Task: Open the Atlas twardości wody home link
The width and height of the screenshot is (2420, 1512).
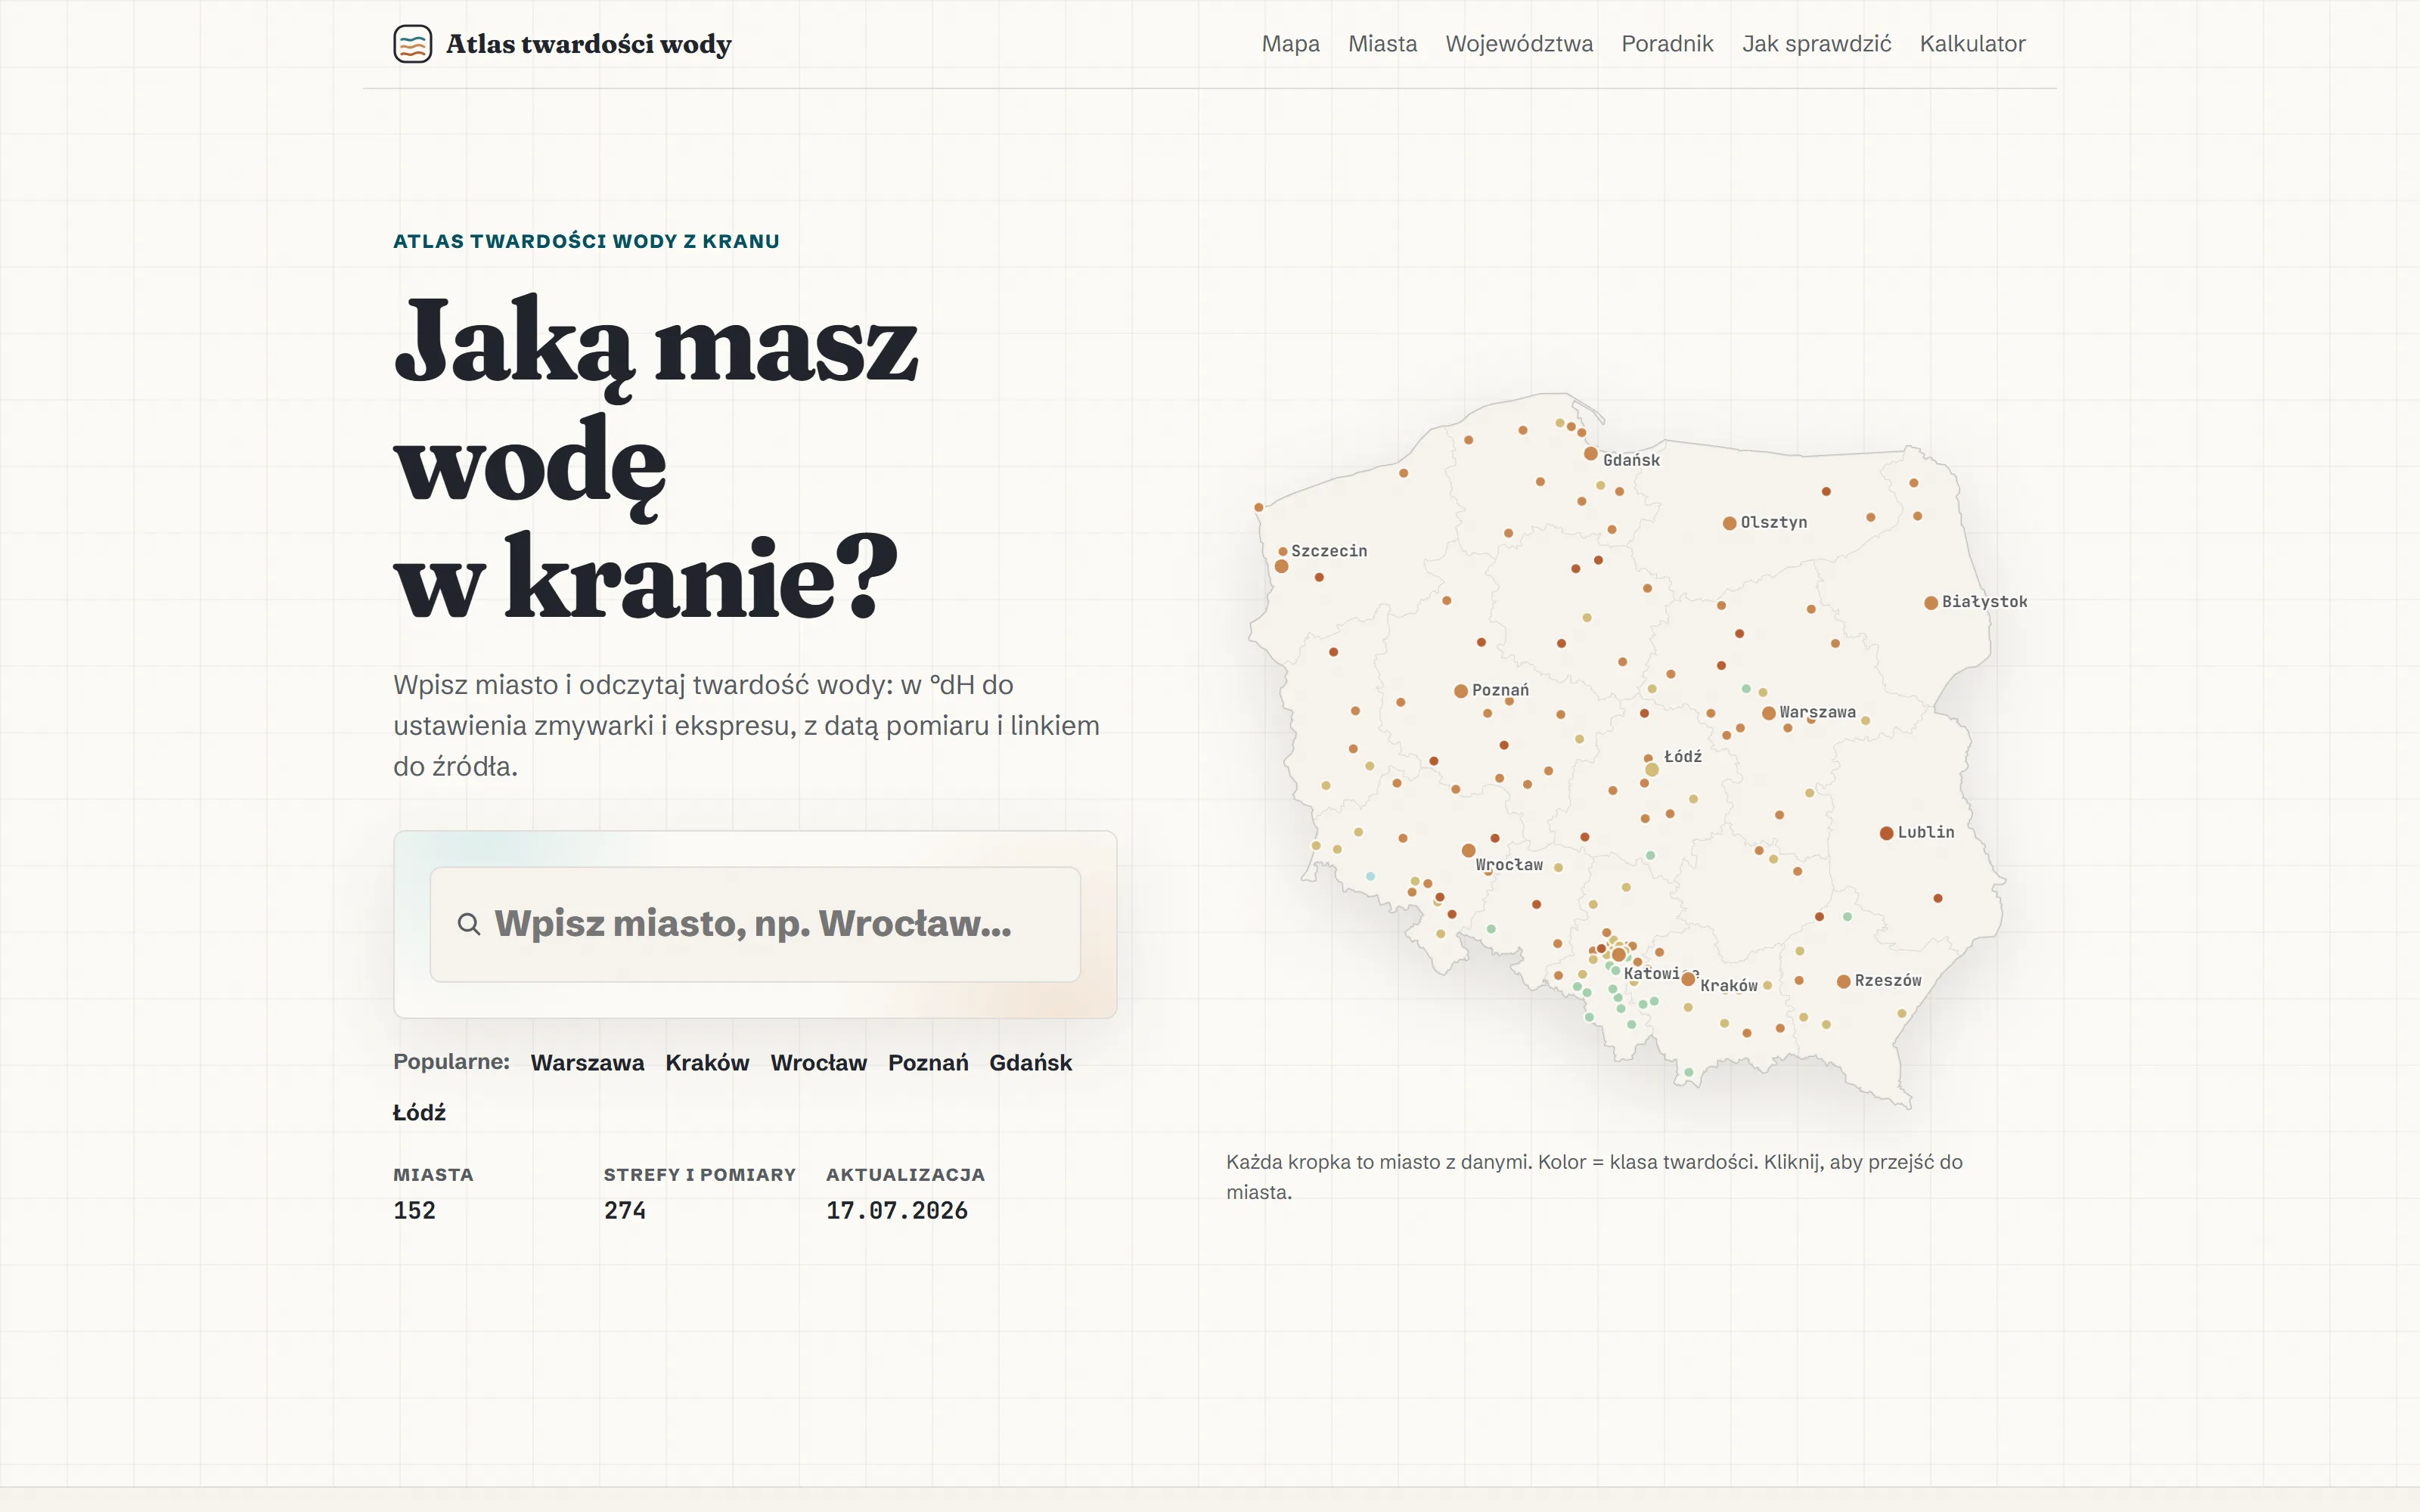Action: point(562,44)
